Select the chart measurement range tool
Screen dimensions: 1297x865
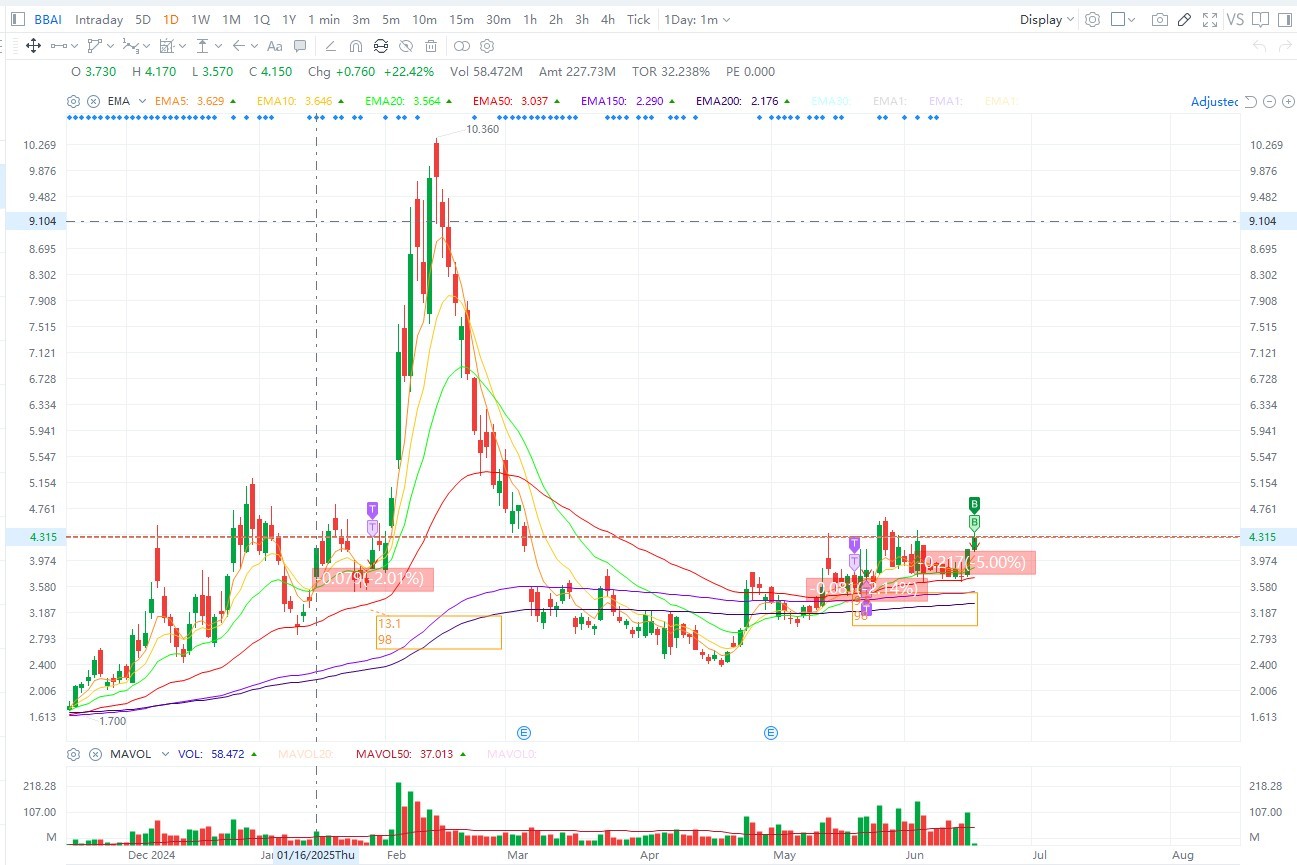[167, 46]
